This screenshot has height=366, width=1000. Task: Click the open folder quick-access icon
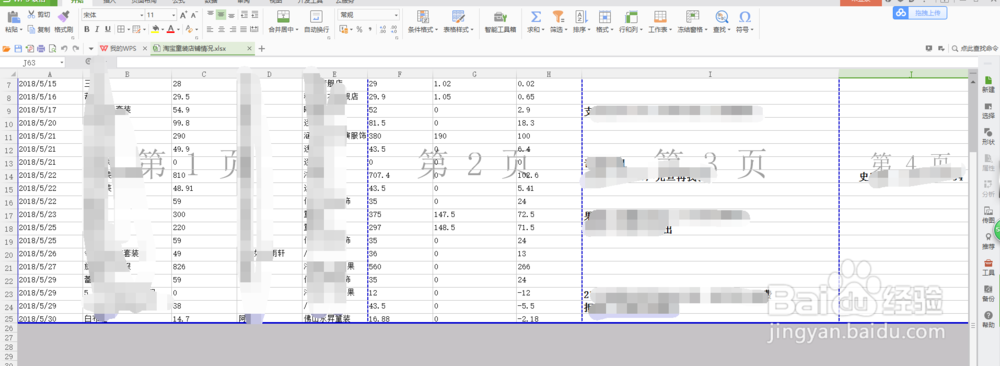coord(6,48)
